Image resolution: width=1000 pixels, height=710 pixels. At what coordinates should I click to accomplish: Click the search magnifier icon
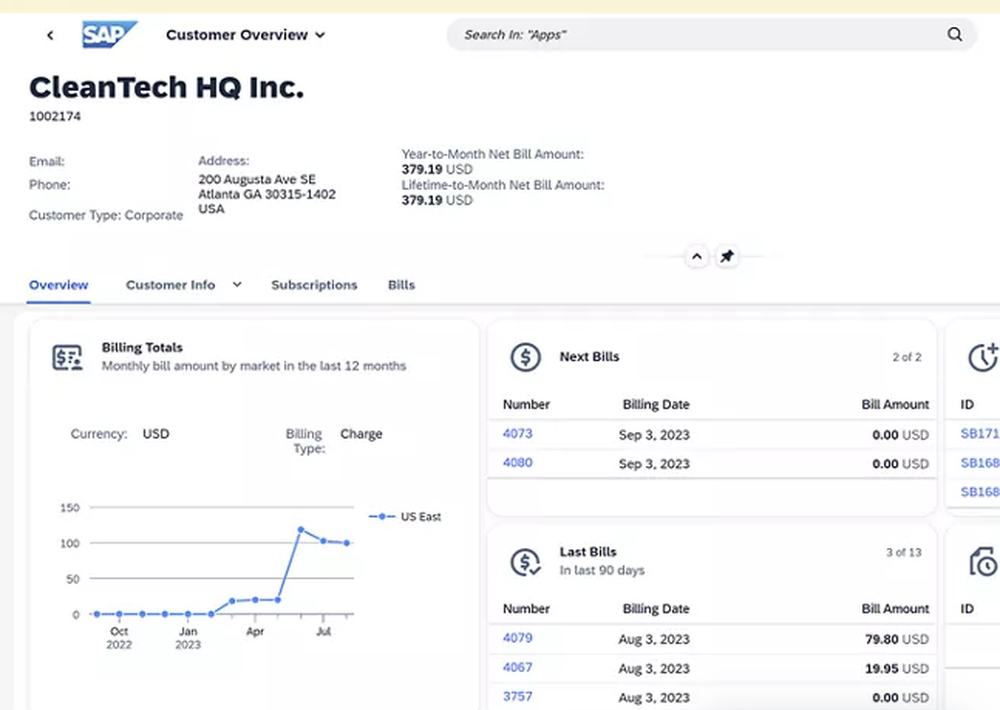(954, 34)
